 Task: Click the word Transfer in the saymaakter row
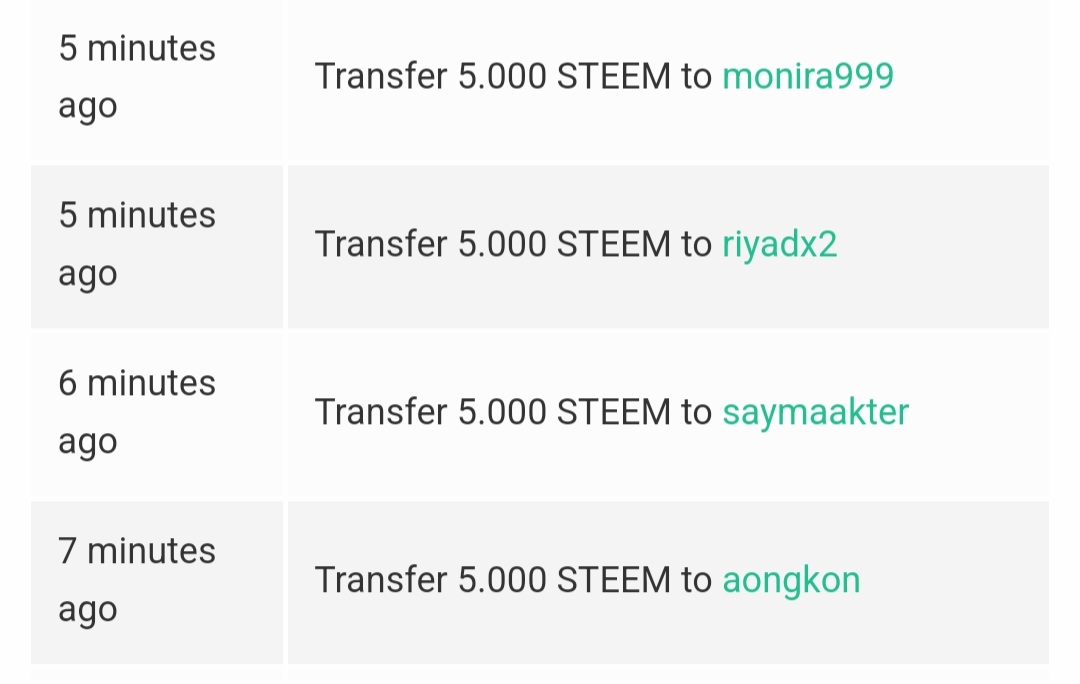point(381,412)
